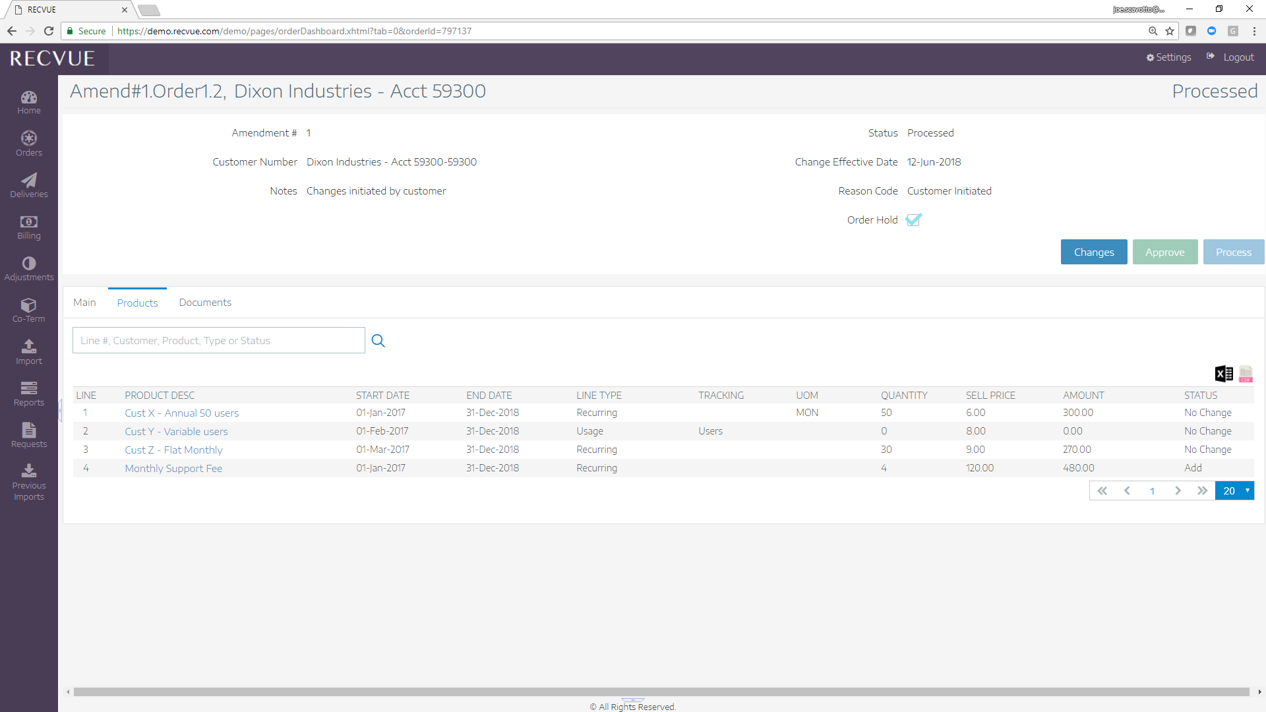This screenshot has height=712, width=1266.
Task: Click the search magnifier icon
Action: pos(378,341)
